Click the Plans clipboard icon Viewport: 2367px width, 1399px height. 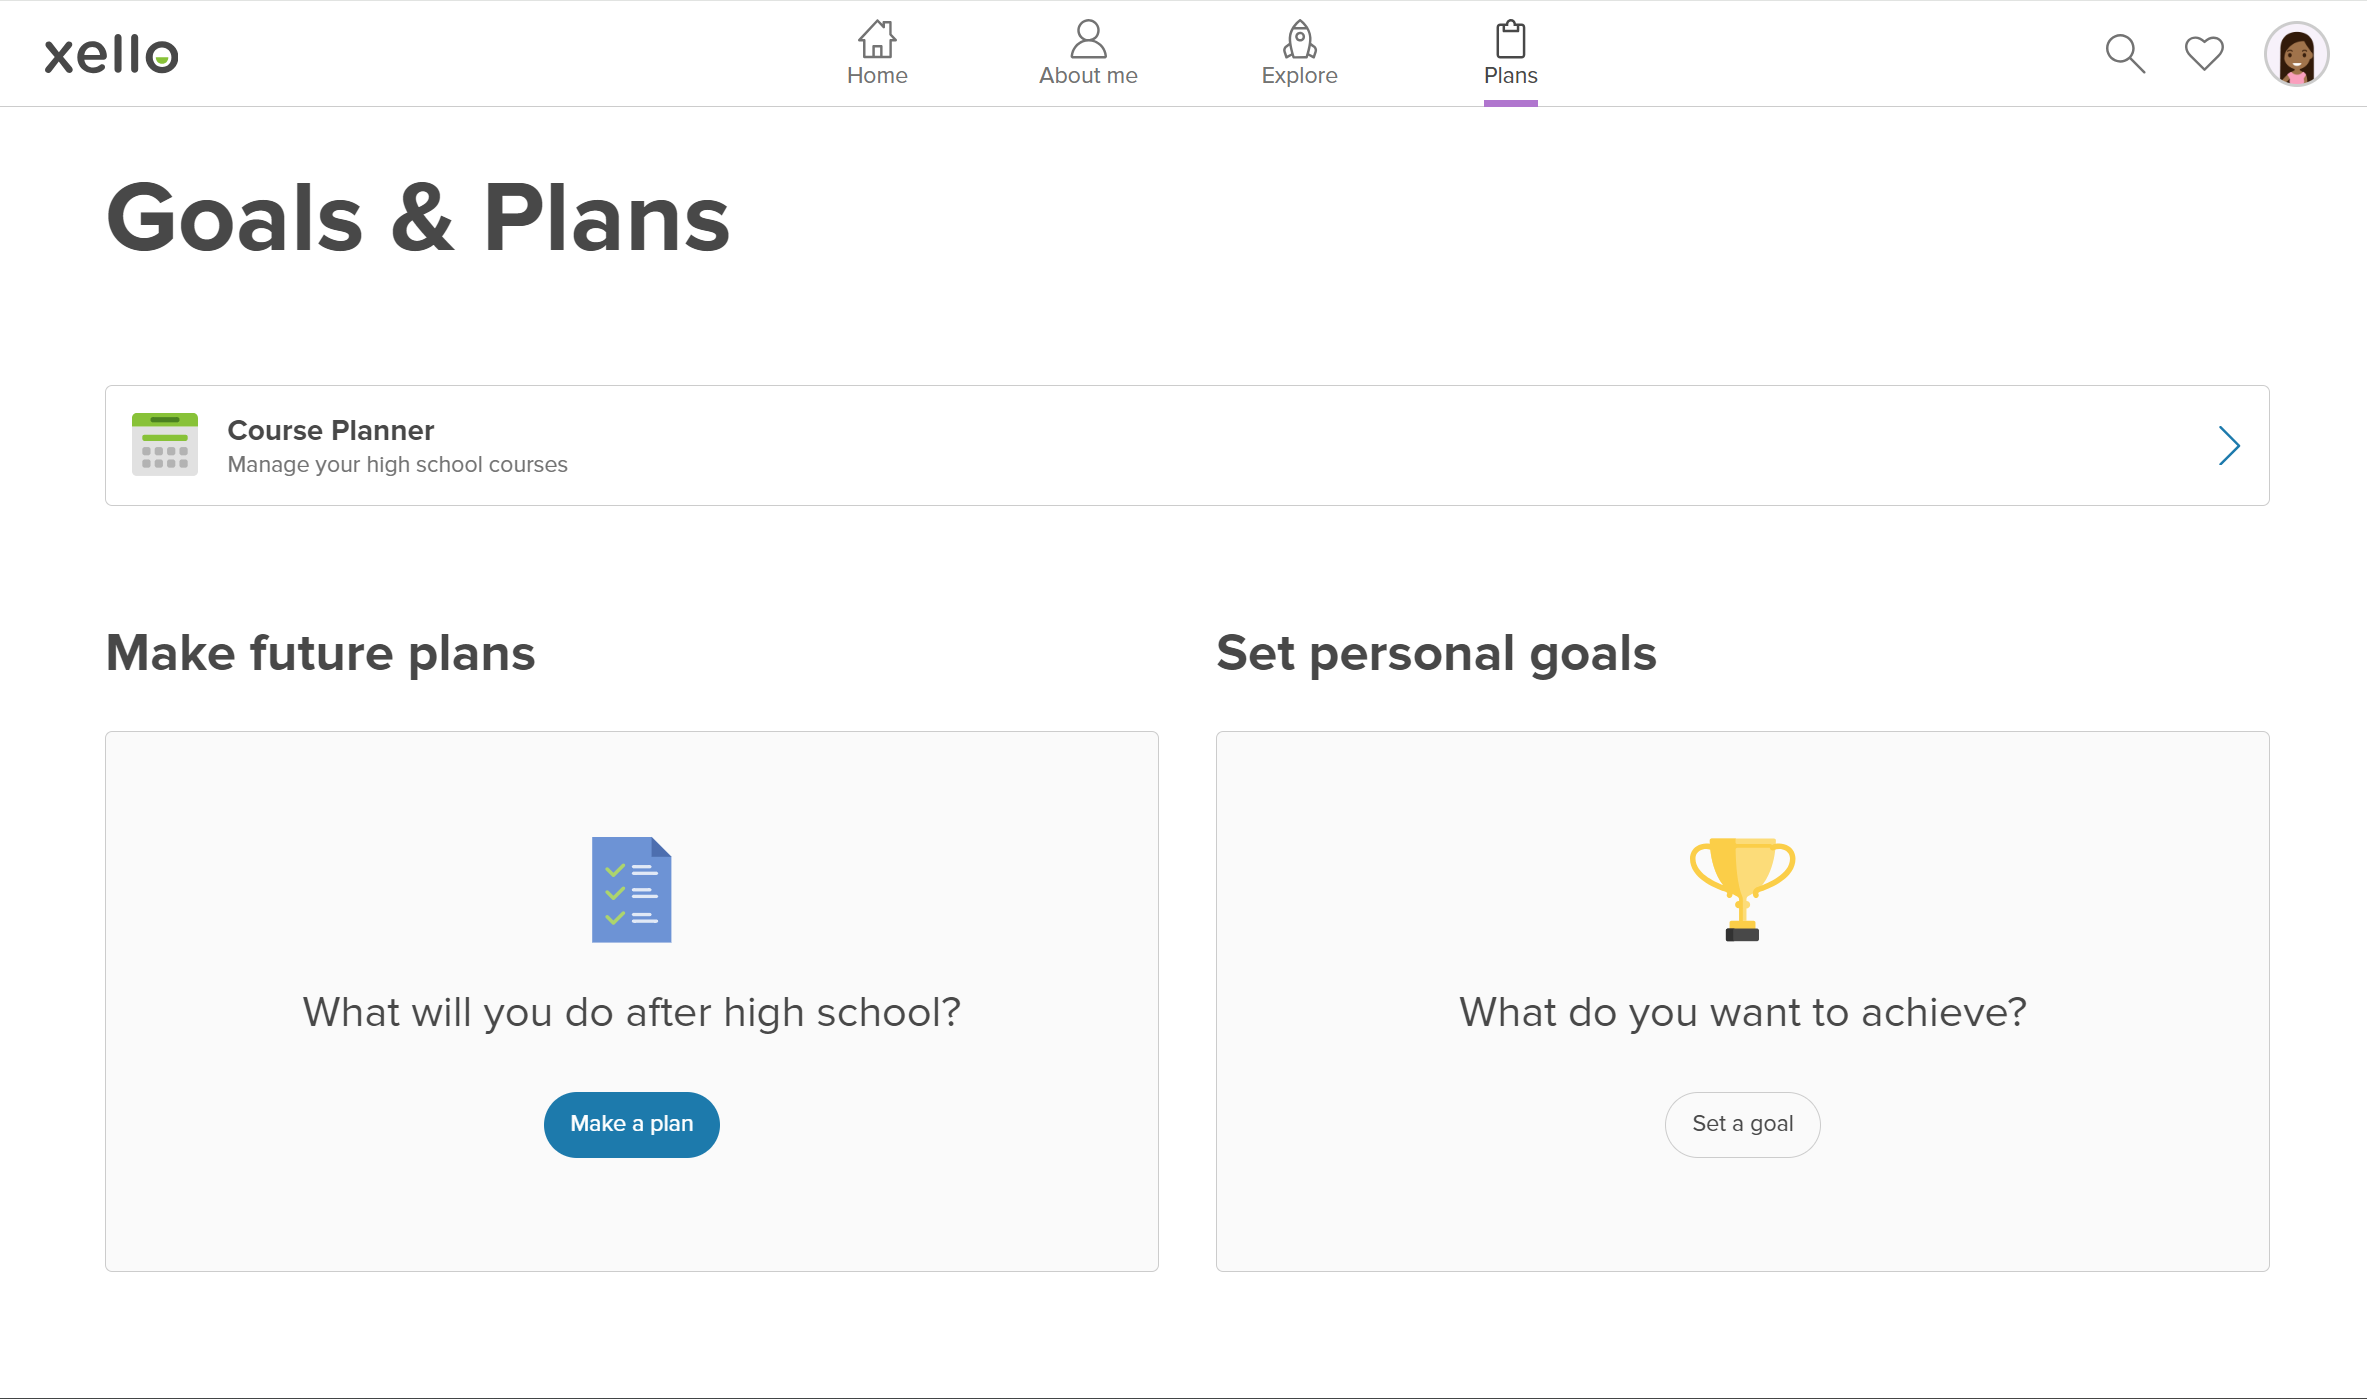point(1510,39)
